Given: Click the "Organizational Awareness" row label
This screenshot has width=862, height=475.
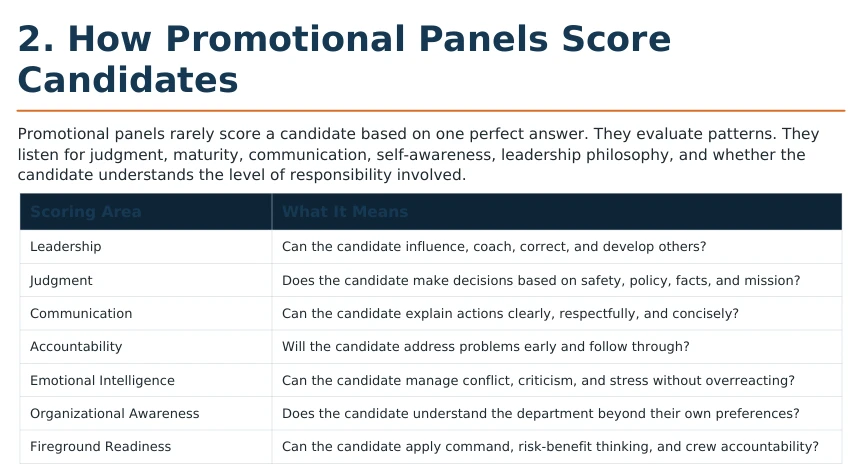Looking at the screenshot, I should (114, 413).
